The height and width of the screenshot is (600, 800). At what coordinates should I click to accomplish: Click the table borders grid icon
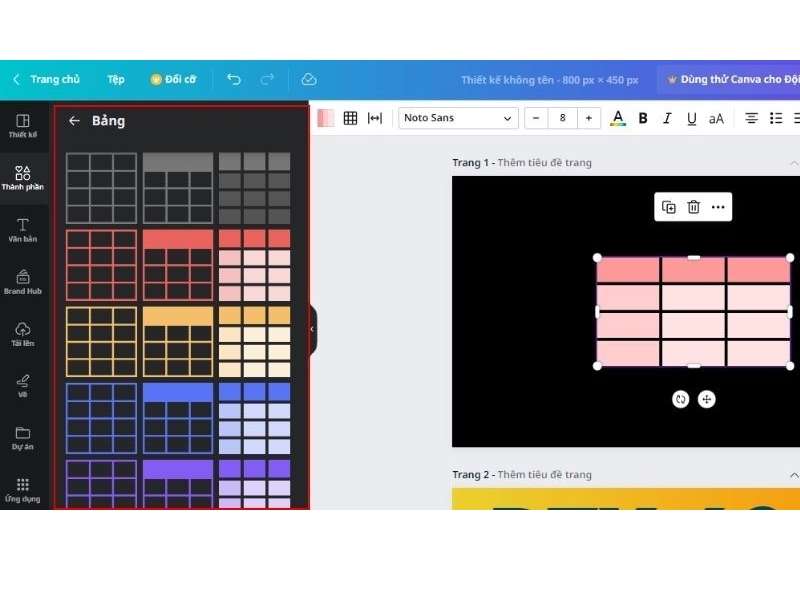[350, 118]
